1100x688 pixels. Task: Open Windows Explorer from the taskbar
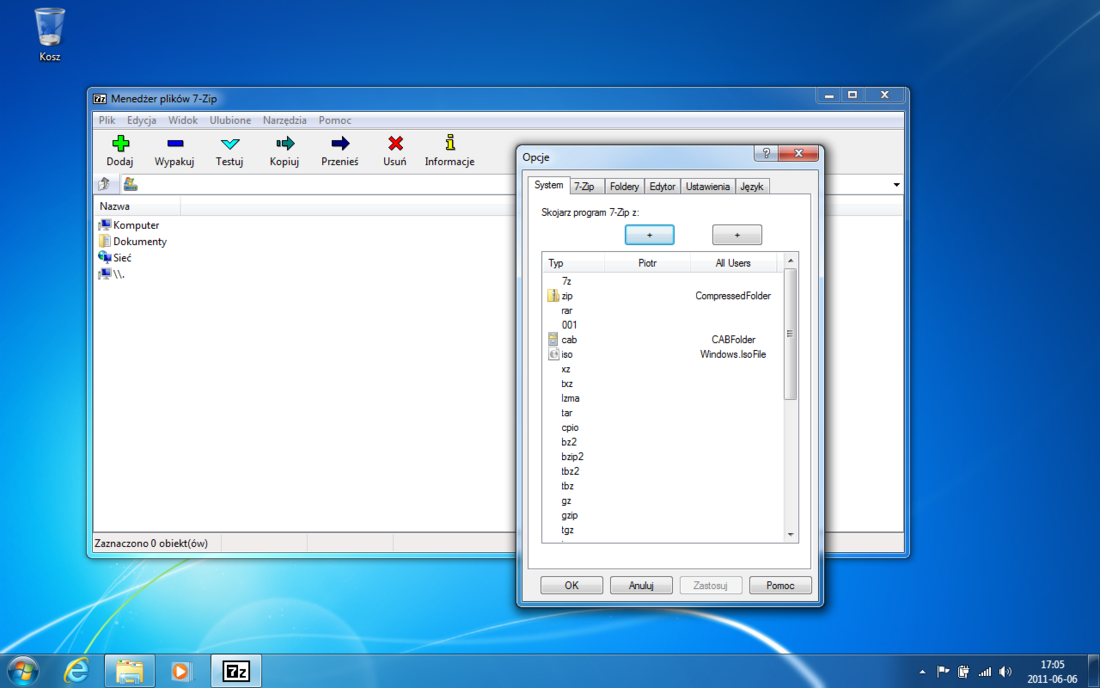[x=130, y=671]
